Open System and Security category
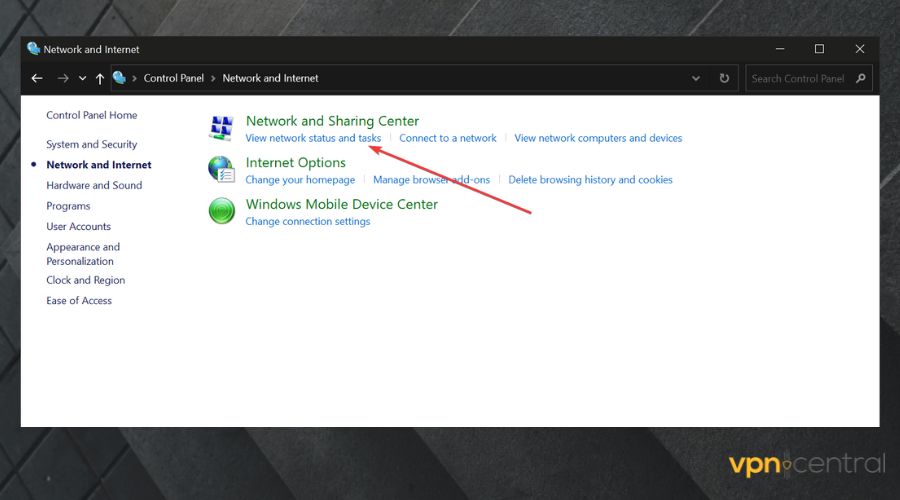This screenshot has height=500, width=900. tap(91, 144)
